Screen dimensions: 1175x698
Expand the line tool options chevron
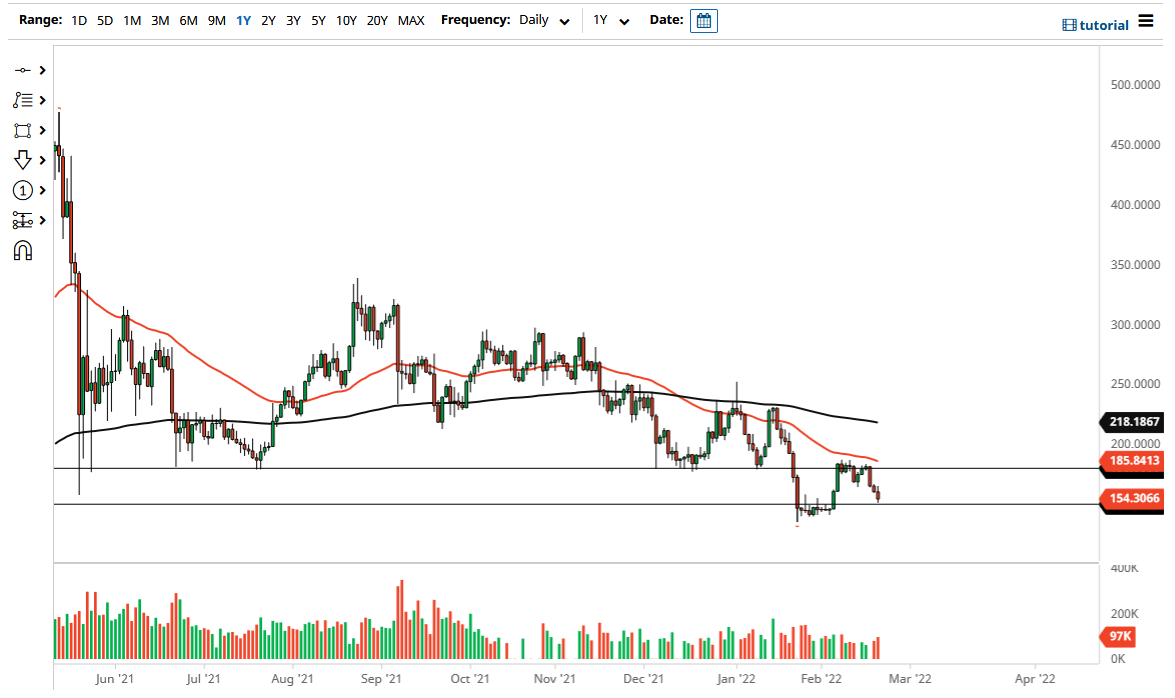click(x=43, y=70)
